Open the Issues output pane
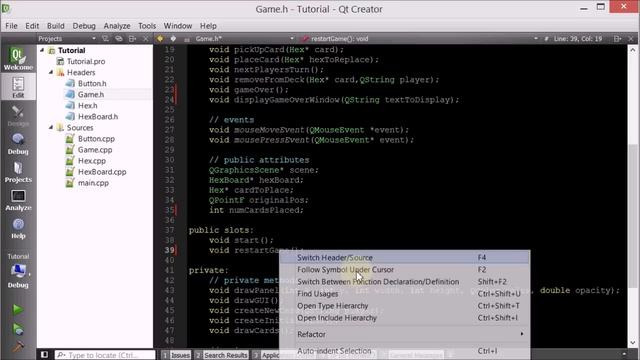Screen dimensions: 640x360 pyautogui.click(x=176, y=355)
